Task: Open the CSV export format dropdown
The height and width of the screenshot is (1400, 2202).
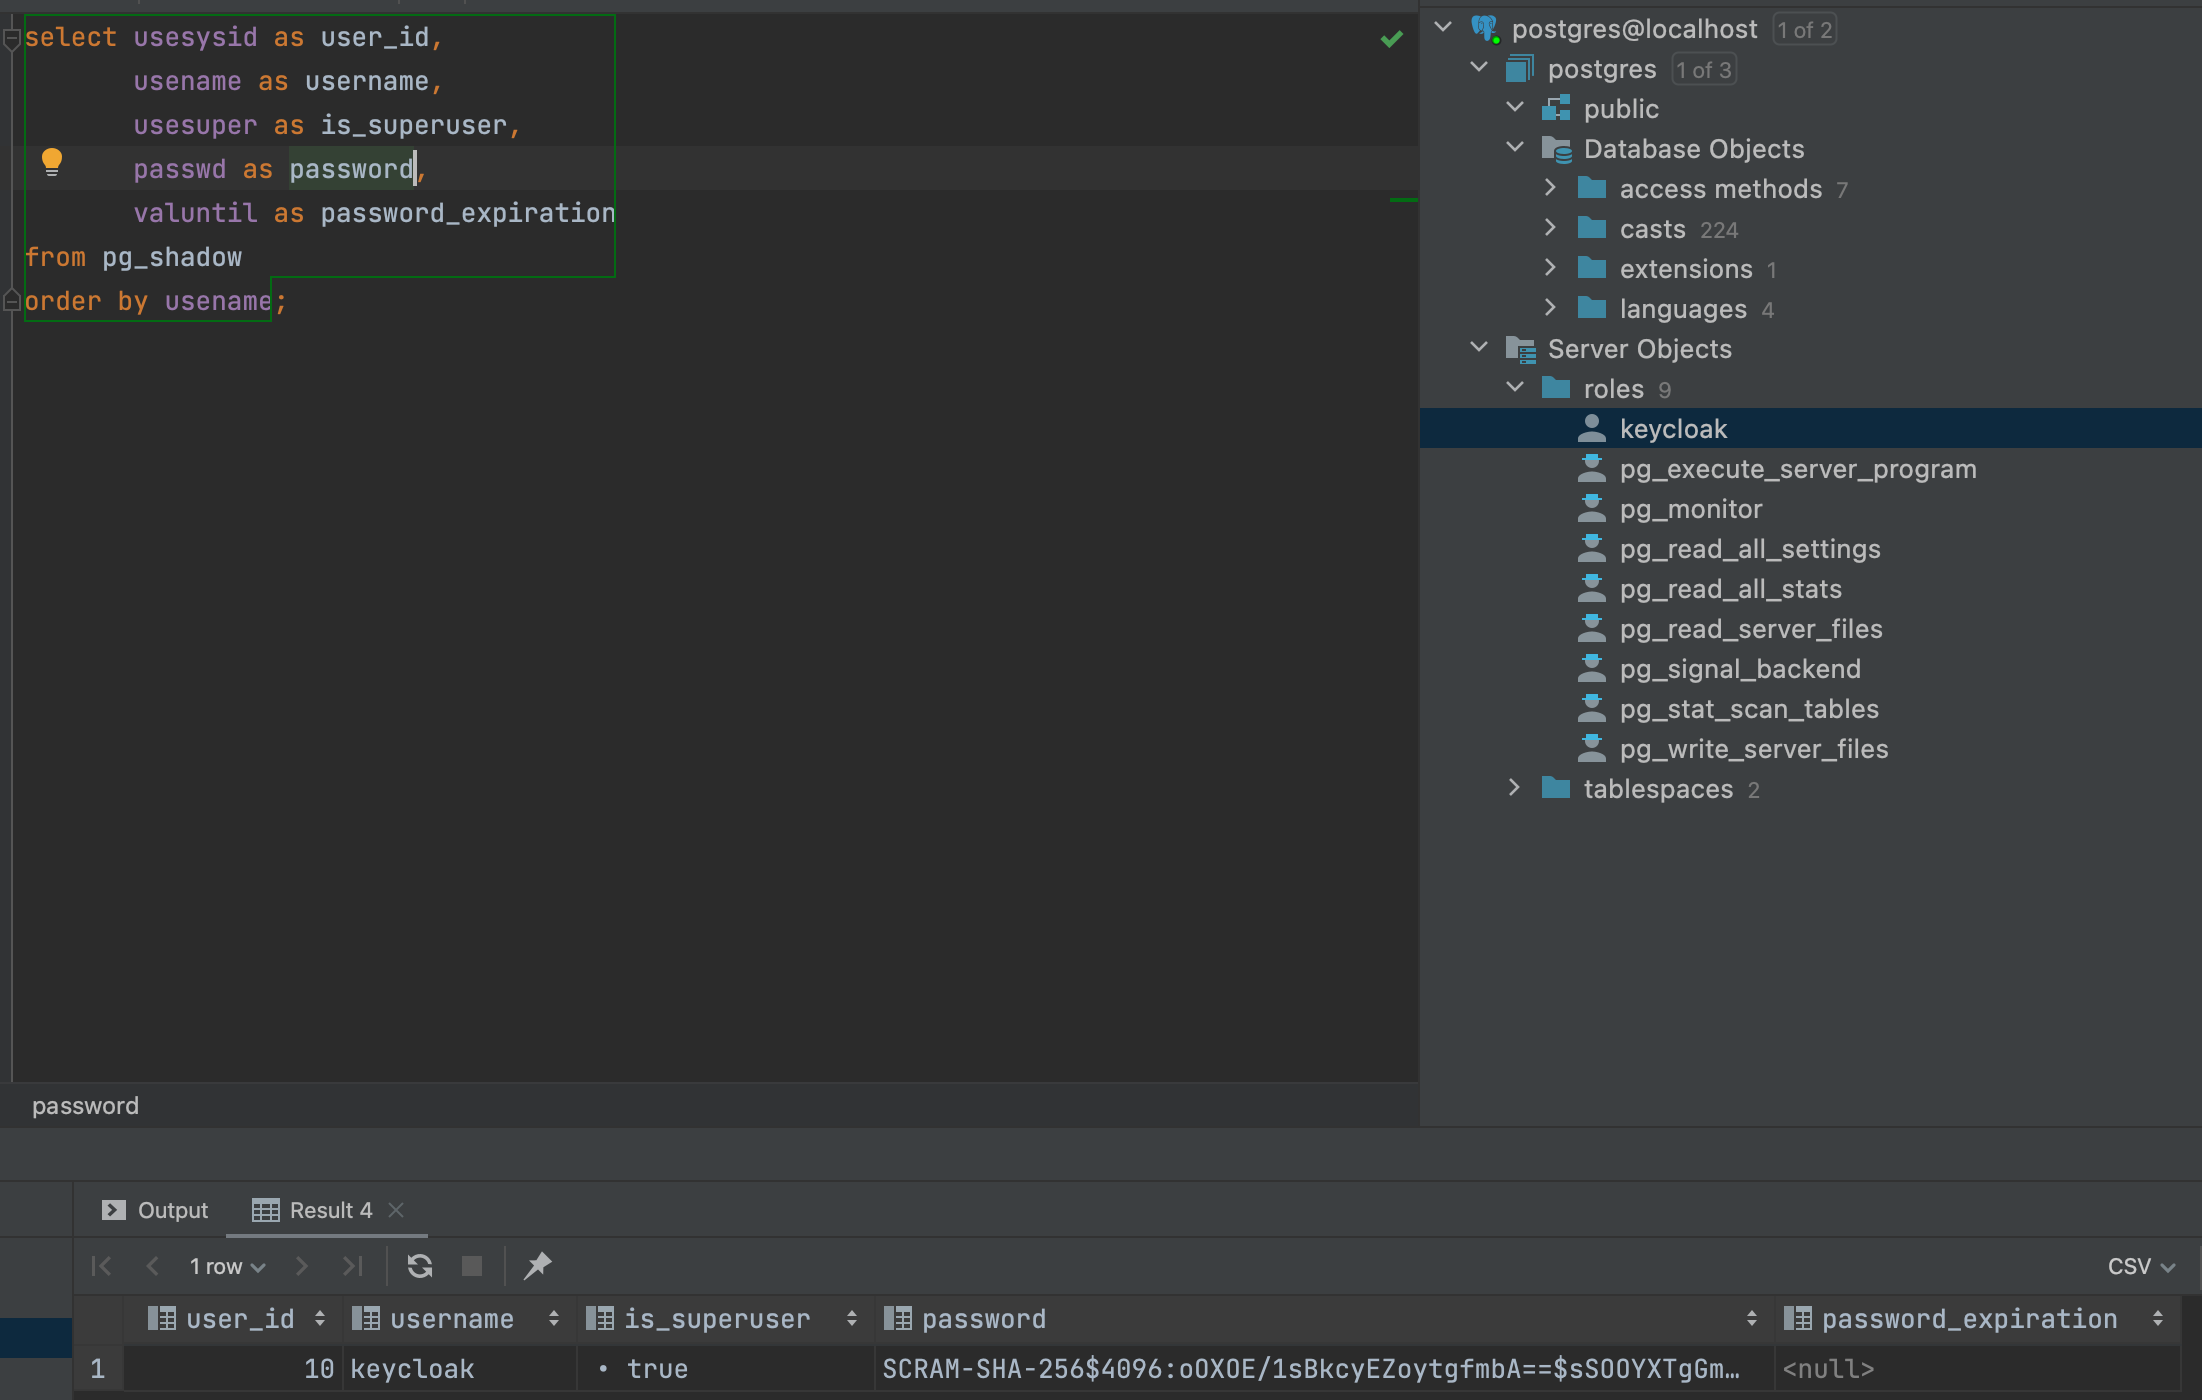Action: (x=2139, y=1265)
